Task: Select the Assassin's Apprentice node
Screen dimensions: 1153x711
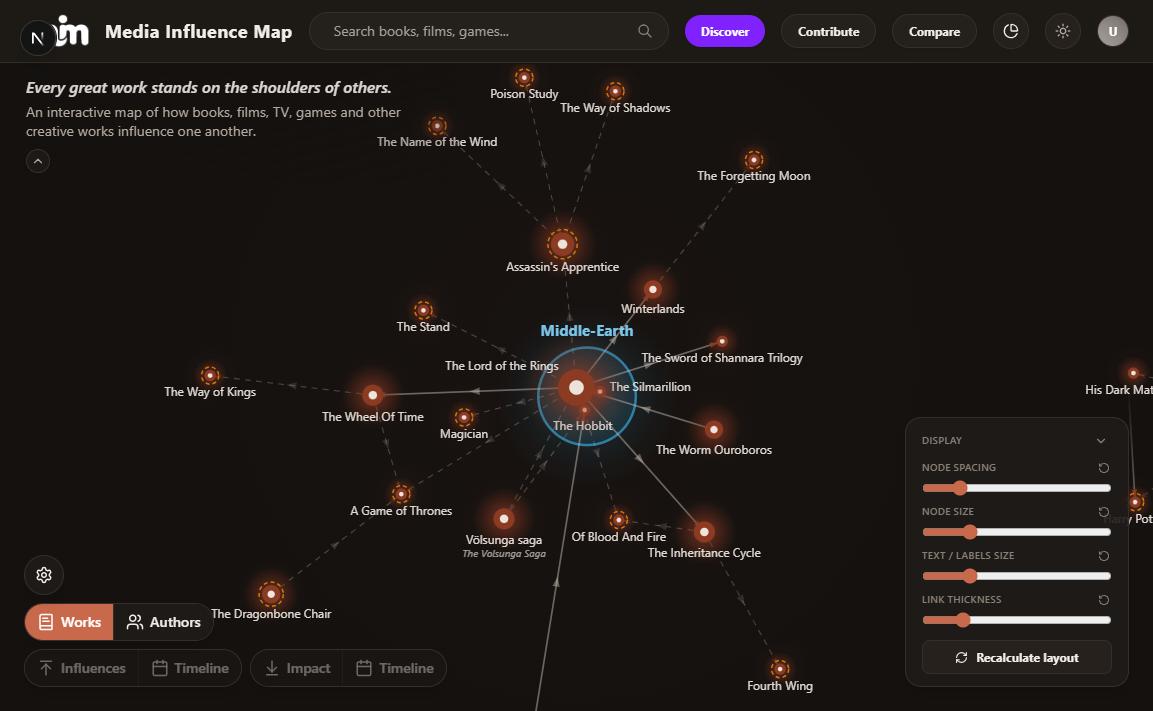Action: pyautogui.click(x=563, y=244)
